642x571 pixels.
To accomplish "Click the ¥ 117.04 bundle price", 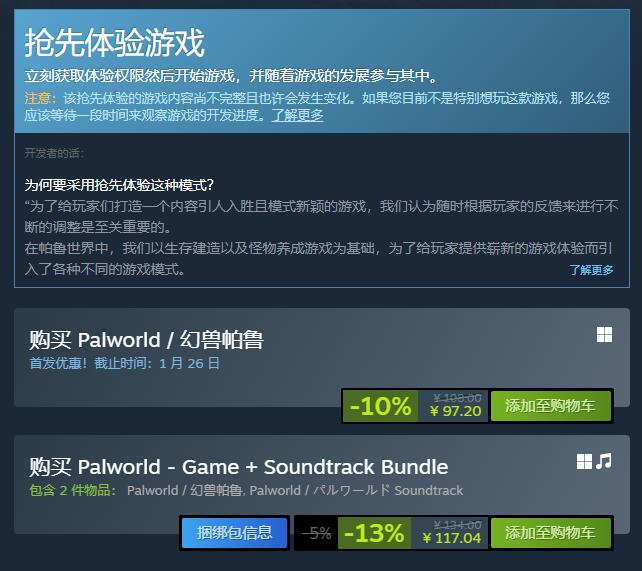I will [x=452, y=538].
